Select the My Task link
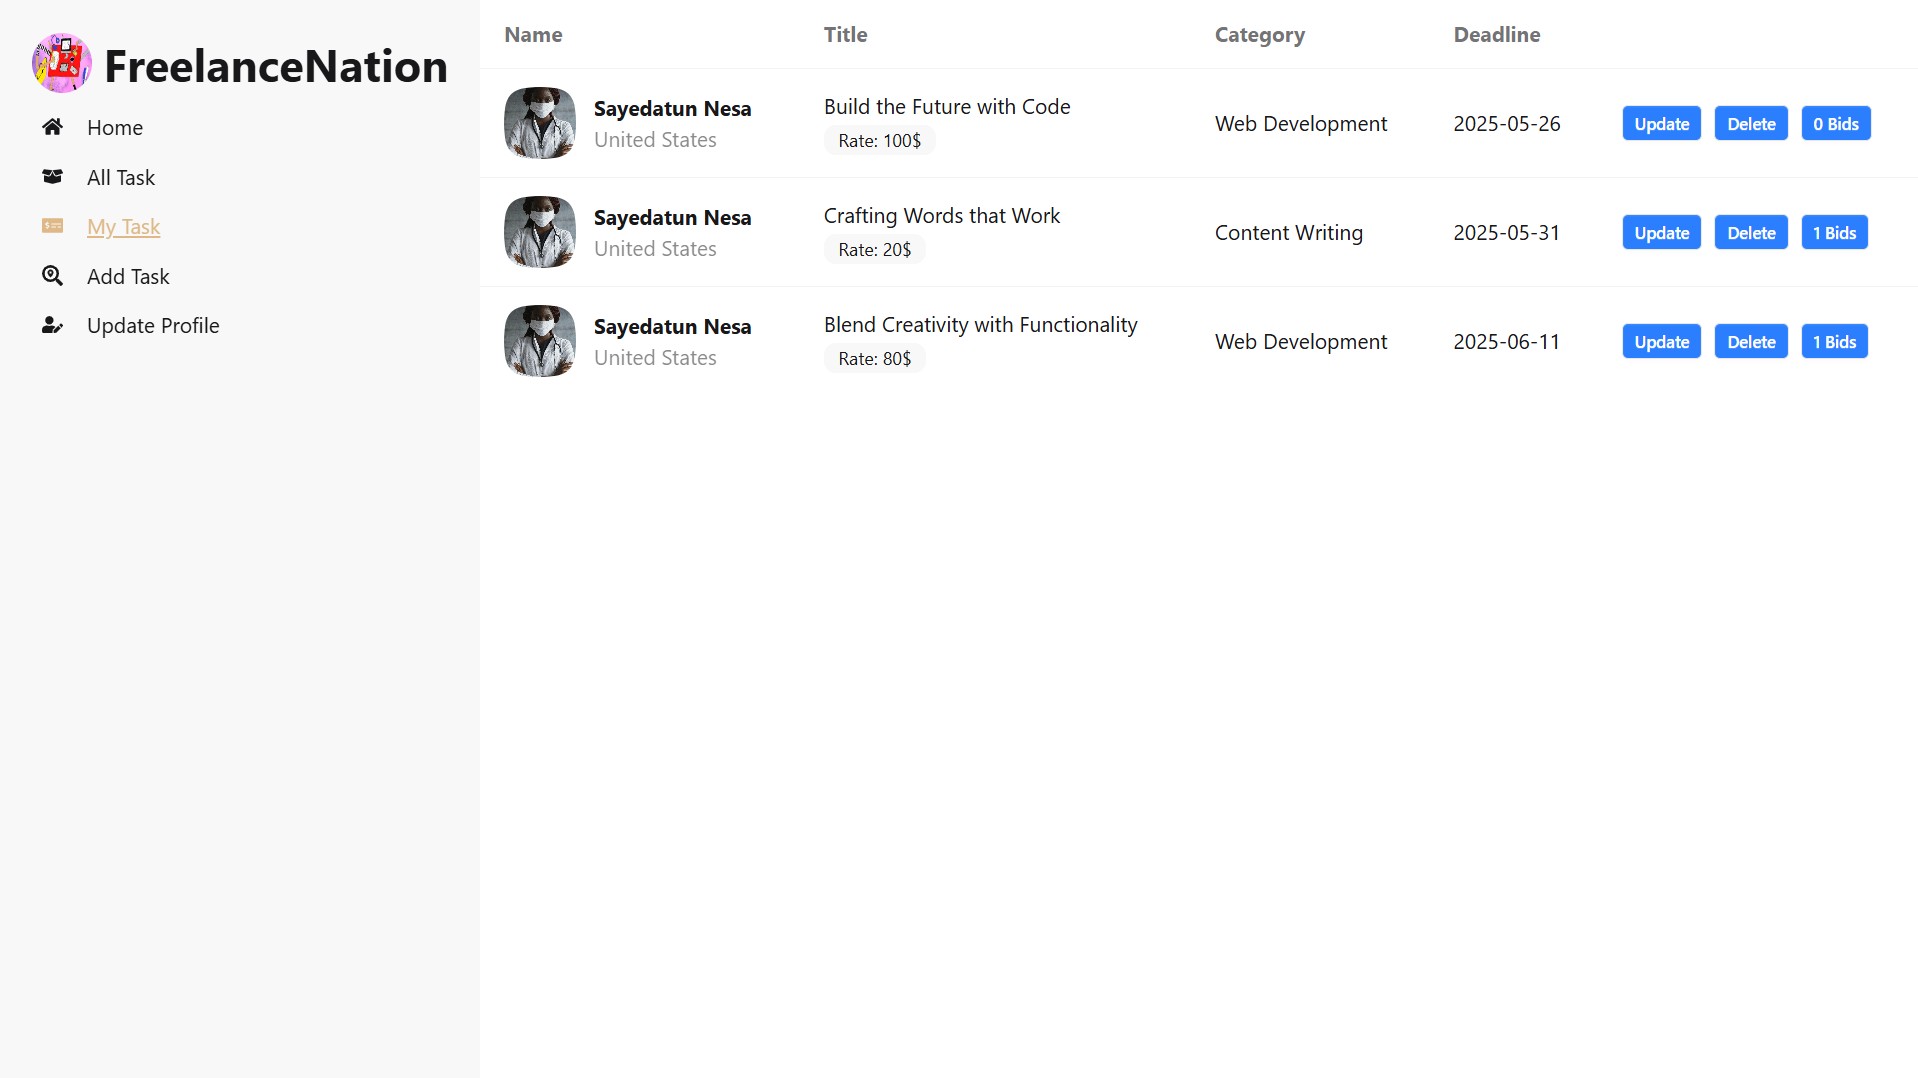Image resolution: width=1918 pixels, height=1078 pixels. tap(124, 226)
